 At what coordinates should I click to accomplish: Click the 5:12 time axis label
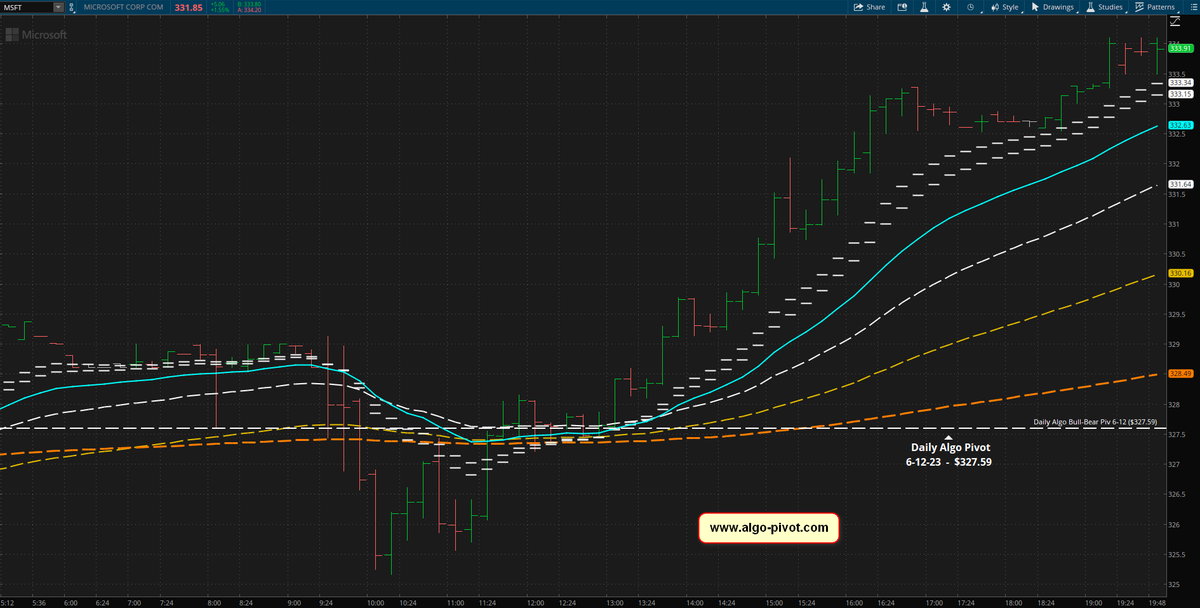pyautogui.click(x=9, y=603)
